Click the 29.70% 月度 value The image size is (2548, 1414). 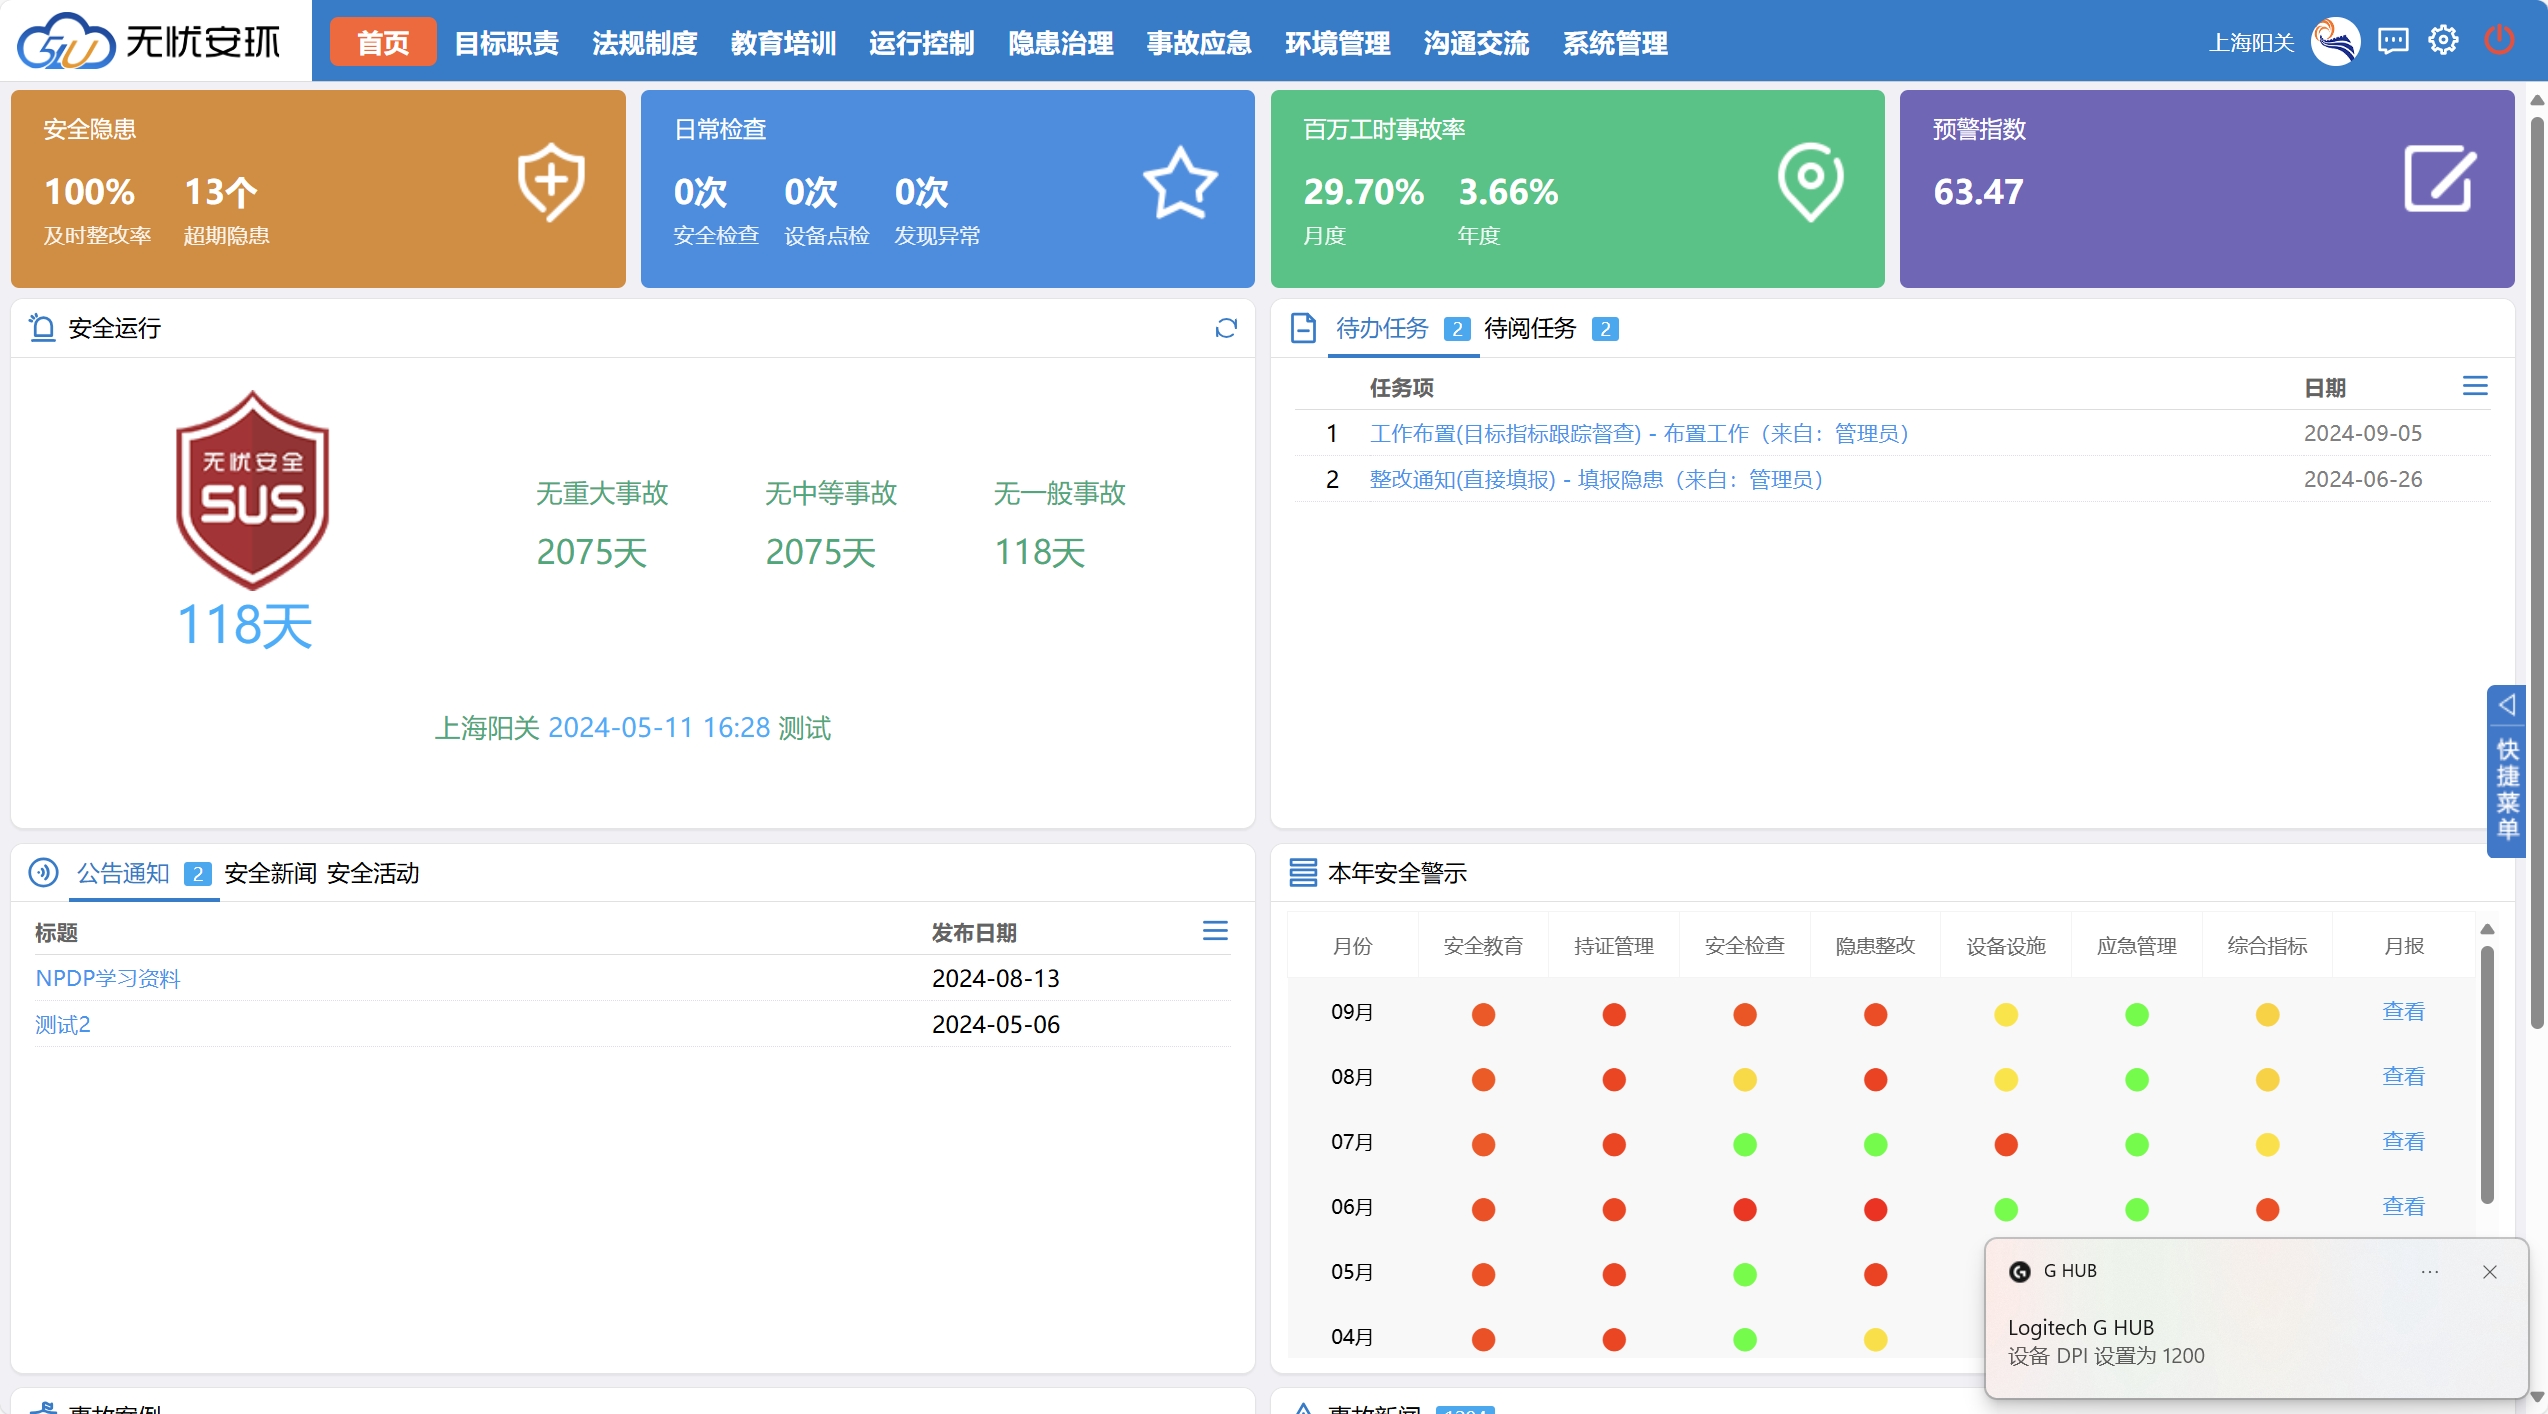tap(1364, 191)
